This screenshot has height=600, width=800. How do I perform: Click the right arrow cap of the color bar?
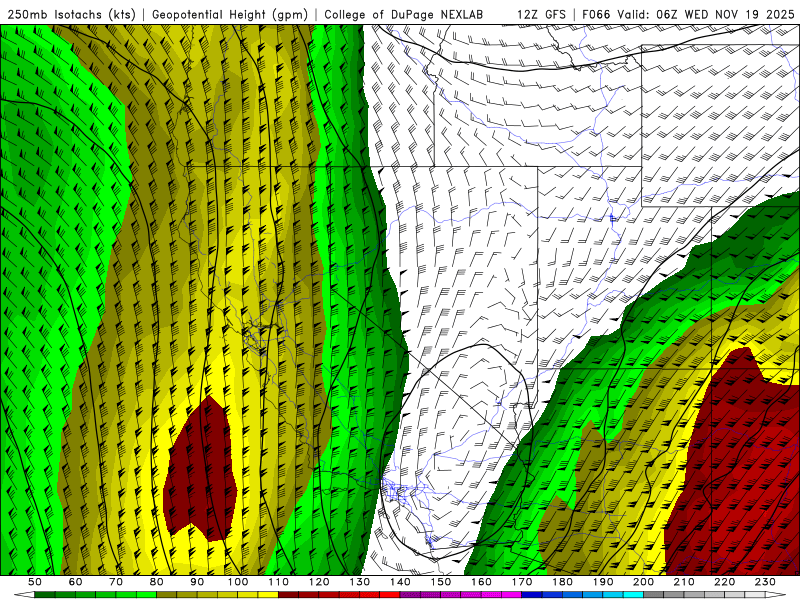776,594
